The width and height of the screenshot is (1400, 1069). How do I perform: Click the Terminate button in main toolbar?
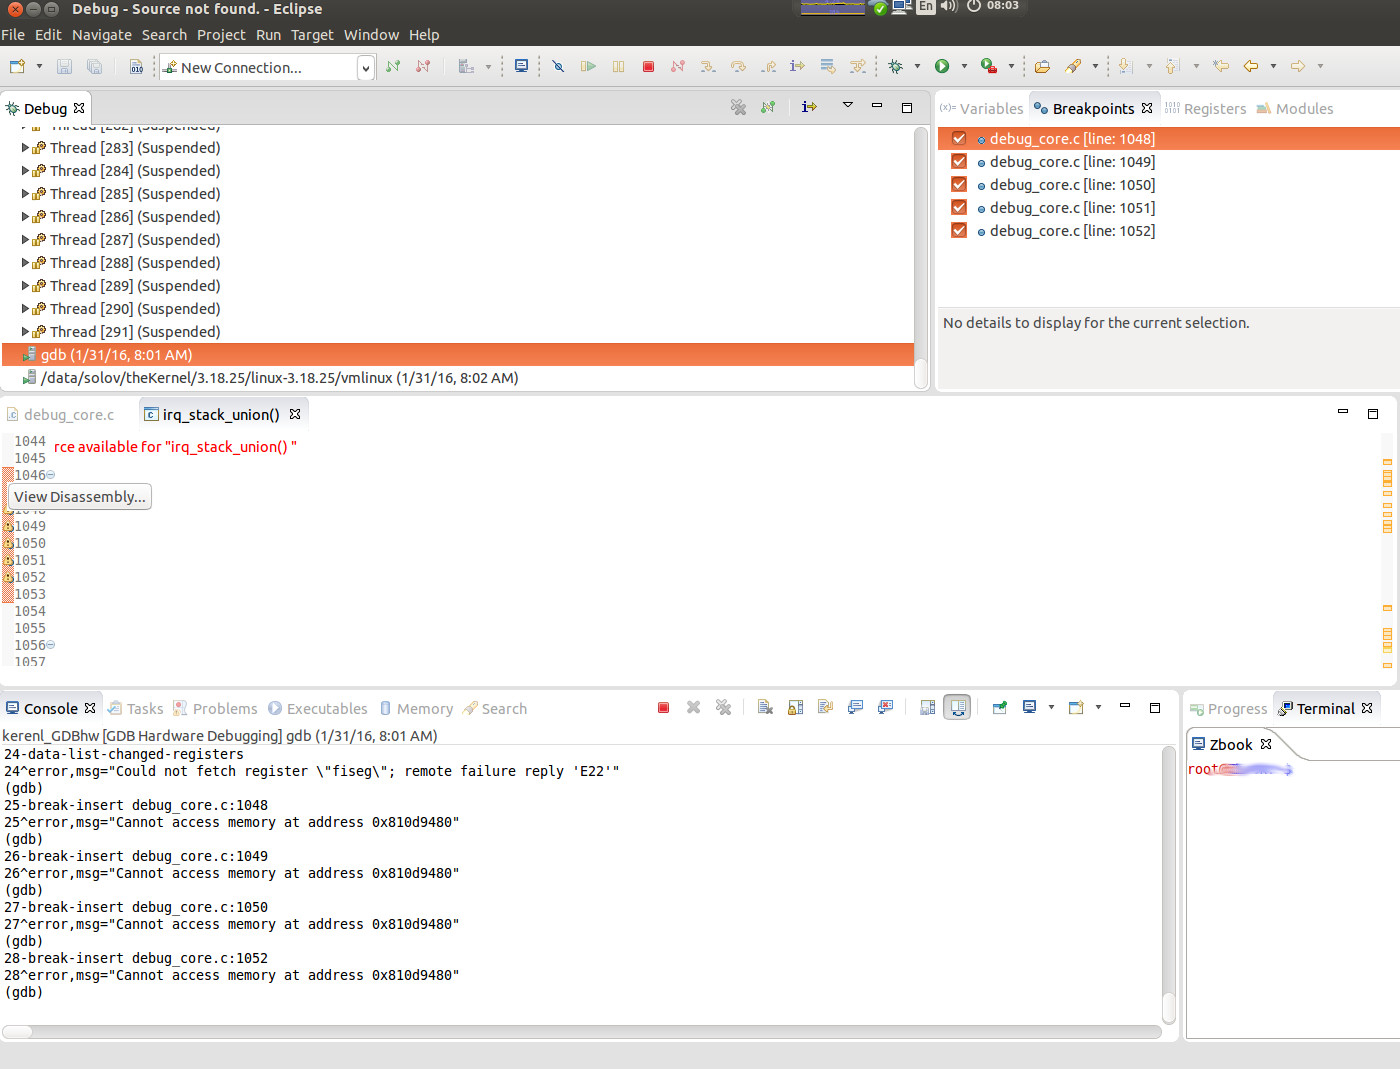(x=648, y=67)
